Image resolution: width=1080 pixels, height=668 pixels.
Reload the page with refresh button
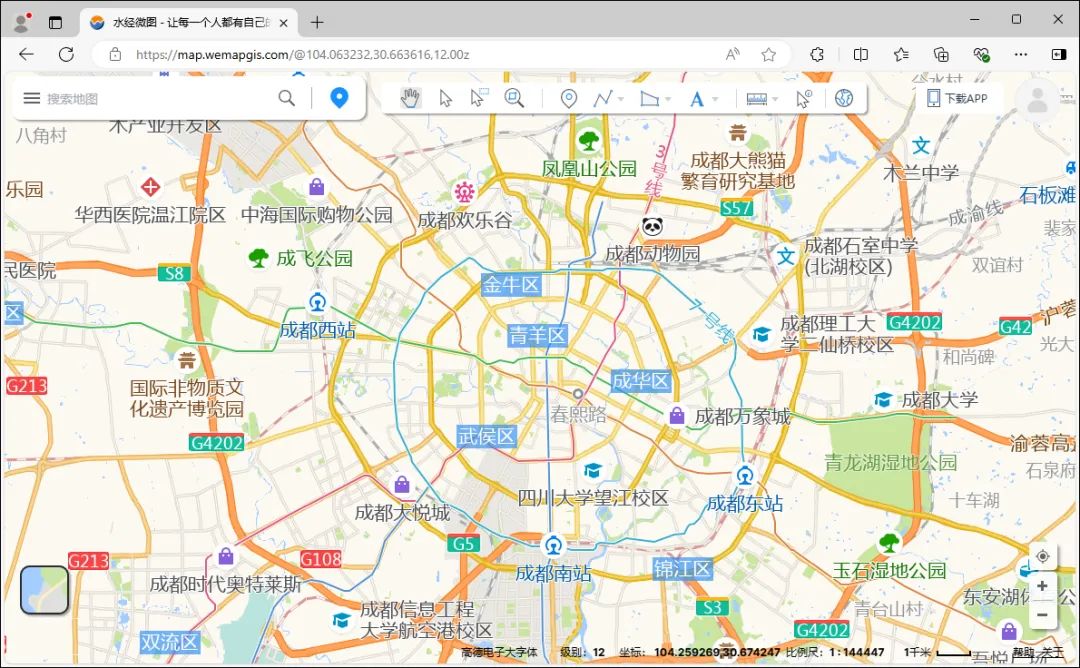pos(66,54)
